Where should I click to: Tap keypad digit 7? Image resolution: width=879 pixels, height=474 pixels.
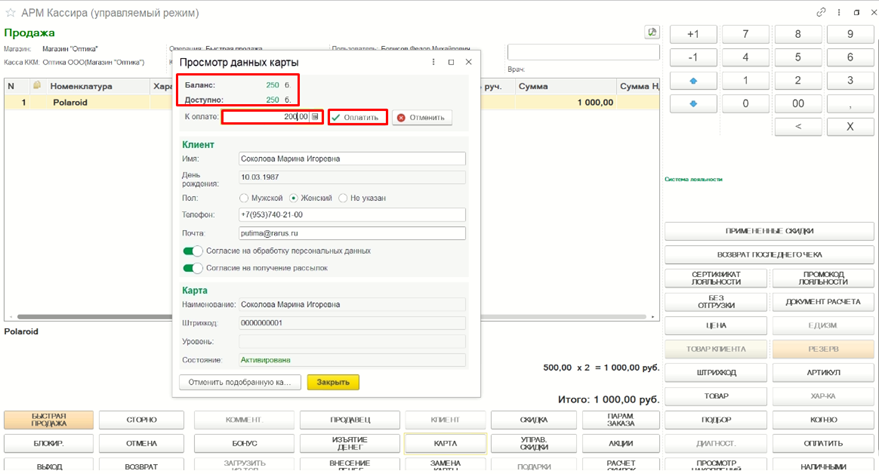pyautogui.click(x=745, y=34)
